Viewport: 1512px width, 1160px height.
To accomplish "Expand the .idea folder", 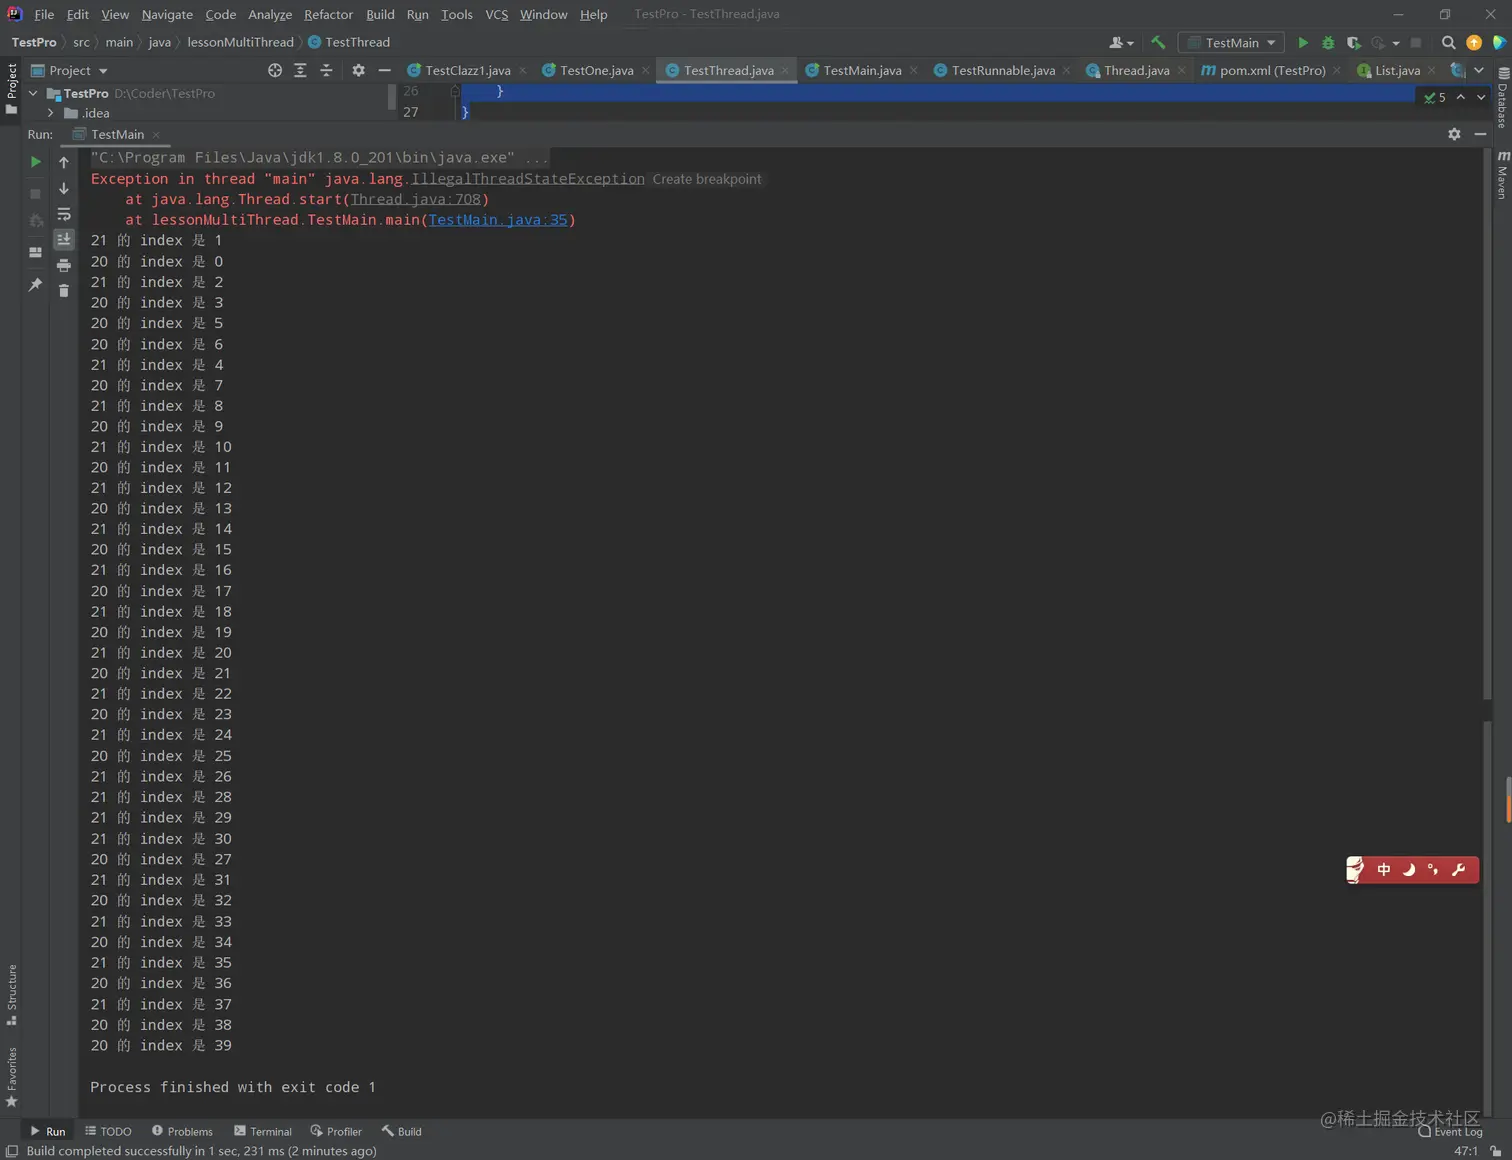I will point(50,113).
